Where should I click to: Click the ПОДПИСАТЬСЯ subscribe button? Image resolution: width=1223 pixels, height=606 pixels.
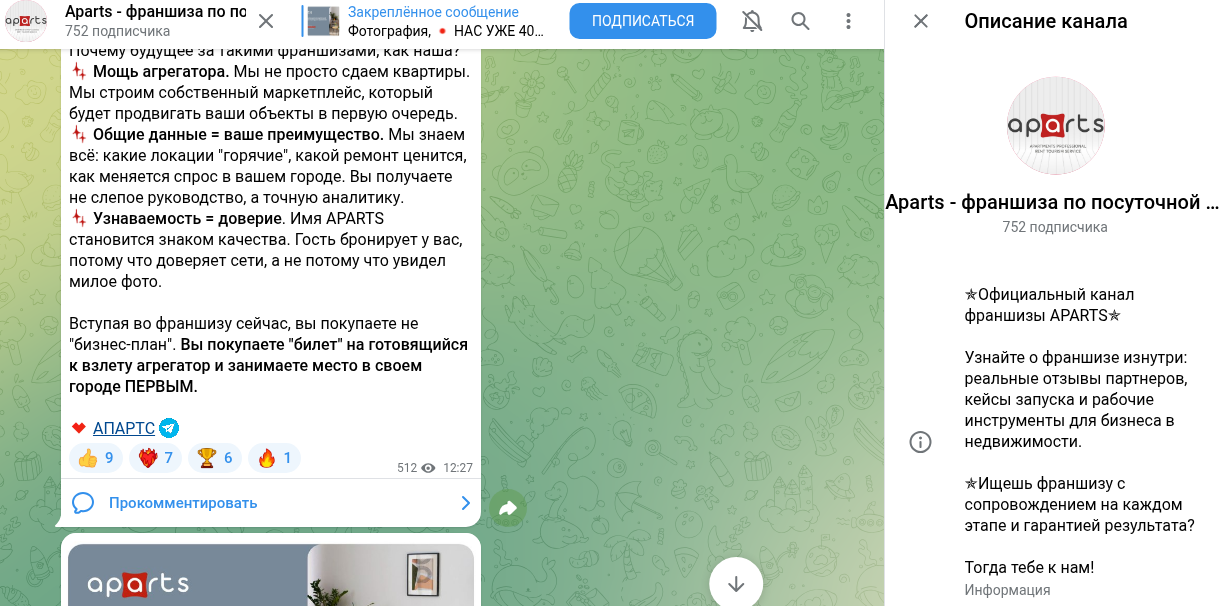[x=643, y=21]
